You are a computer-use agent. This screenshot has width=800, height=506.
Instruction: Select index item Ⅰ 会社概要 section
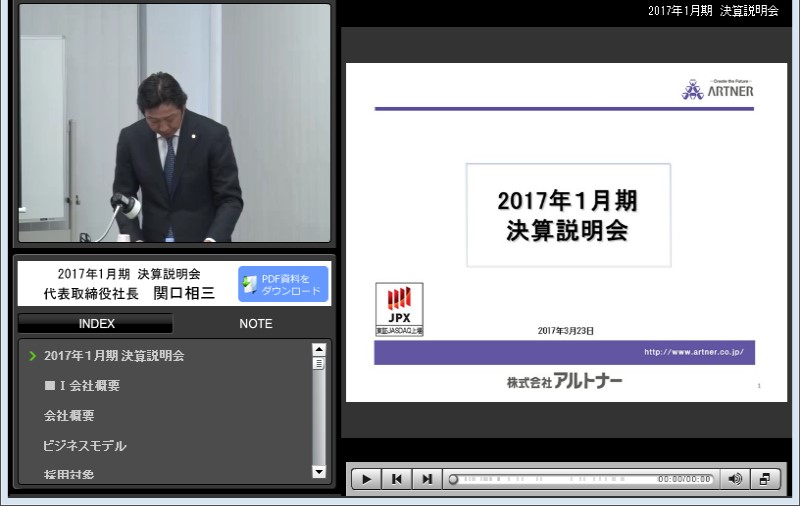coord(82,386)
